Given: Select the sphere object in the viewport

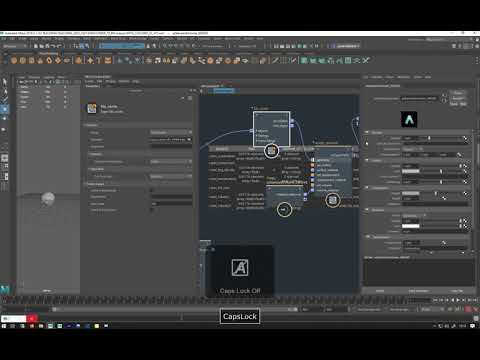Looking at the screenshot, I should (48, 199).
